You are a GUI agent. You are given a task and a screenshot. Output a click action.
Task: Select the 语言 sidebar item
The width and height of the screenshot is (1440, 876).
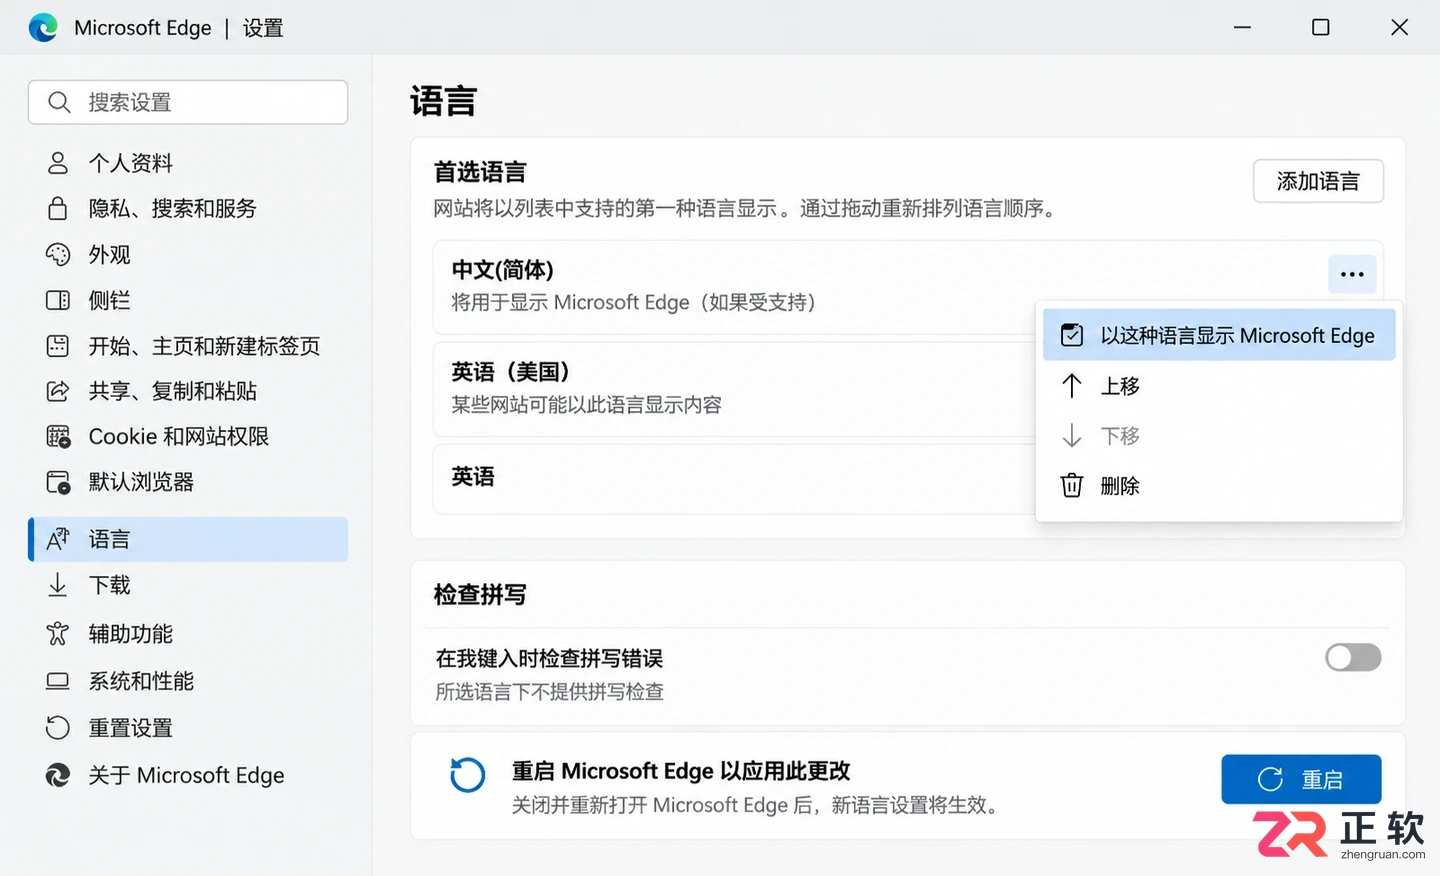pyautogui.click(x=188, y=539)
